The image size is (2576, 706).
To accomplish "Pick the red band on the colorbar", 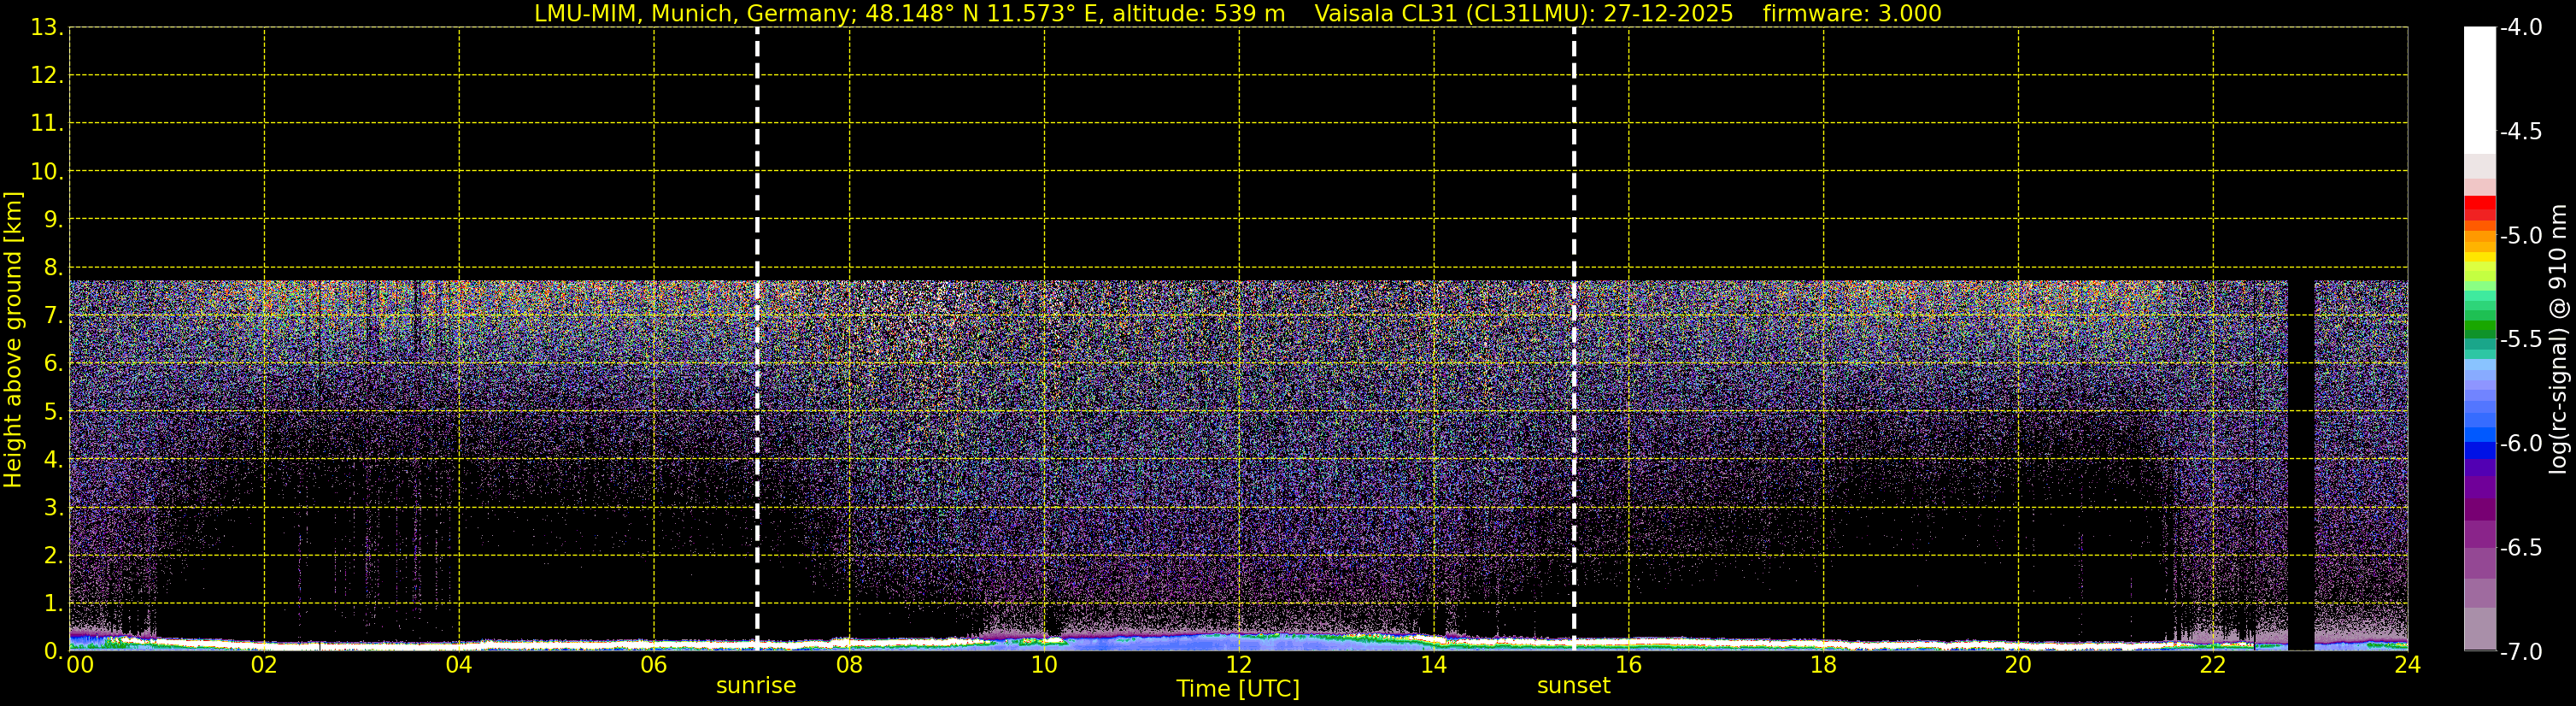I will click(2479, 205).
